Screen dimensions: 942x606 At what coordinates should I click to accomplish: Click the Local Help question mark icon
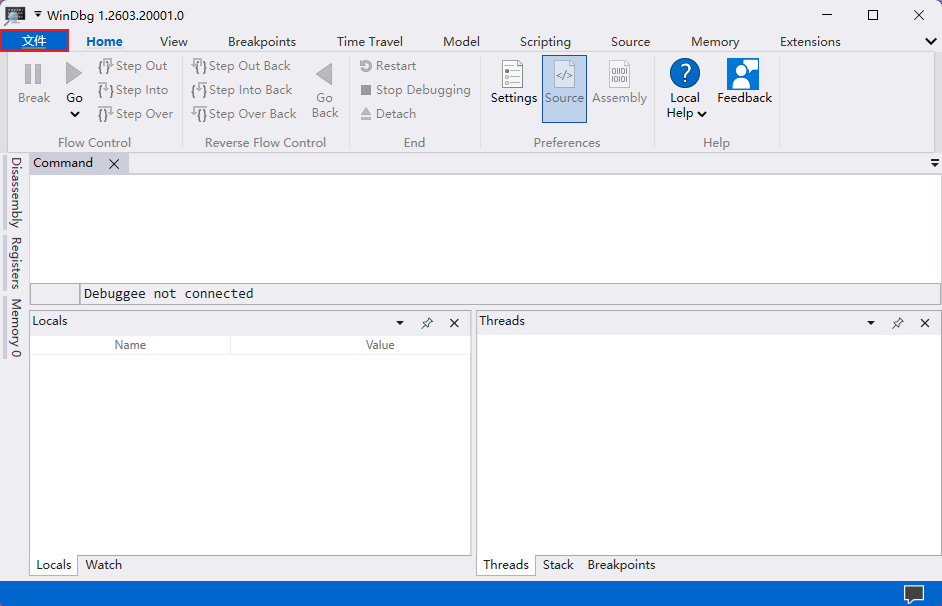click(x=685, y=74)
